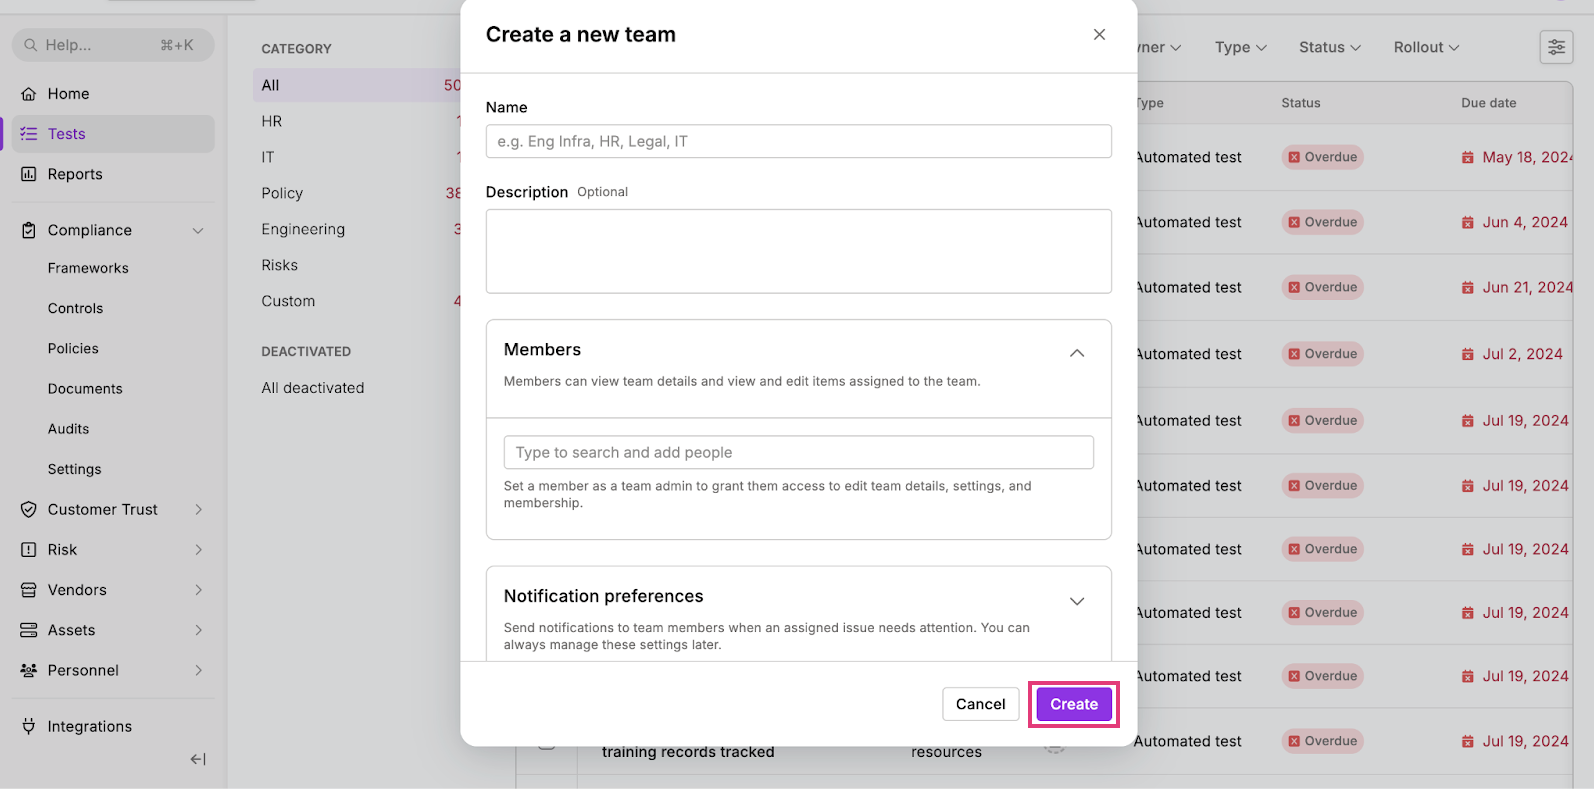Close the Create a new team dialog
This screenshot has height=789, width=1594.
1099,35
